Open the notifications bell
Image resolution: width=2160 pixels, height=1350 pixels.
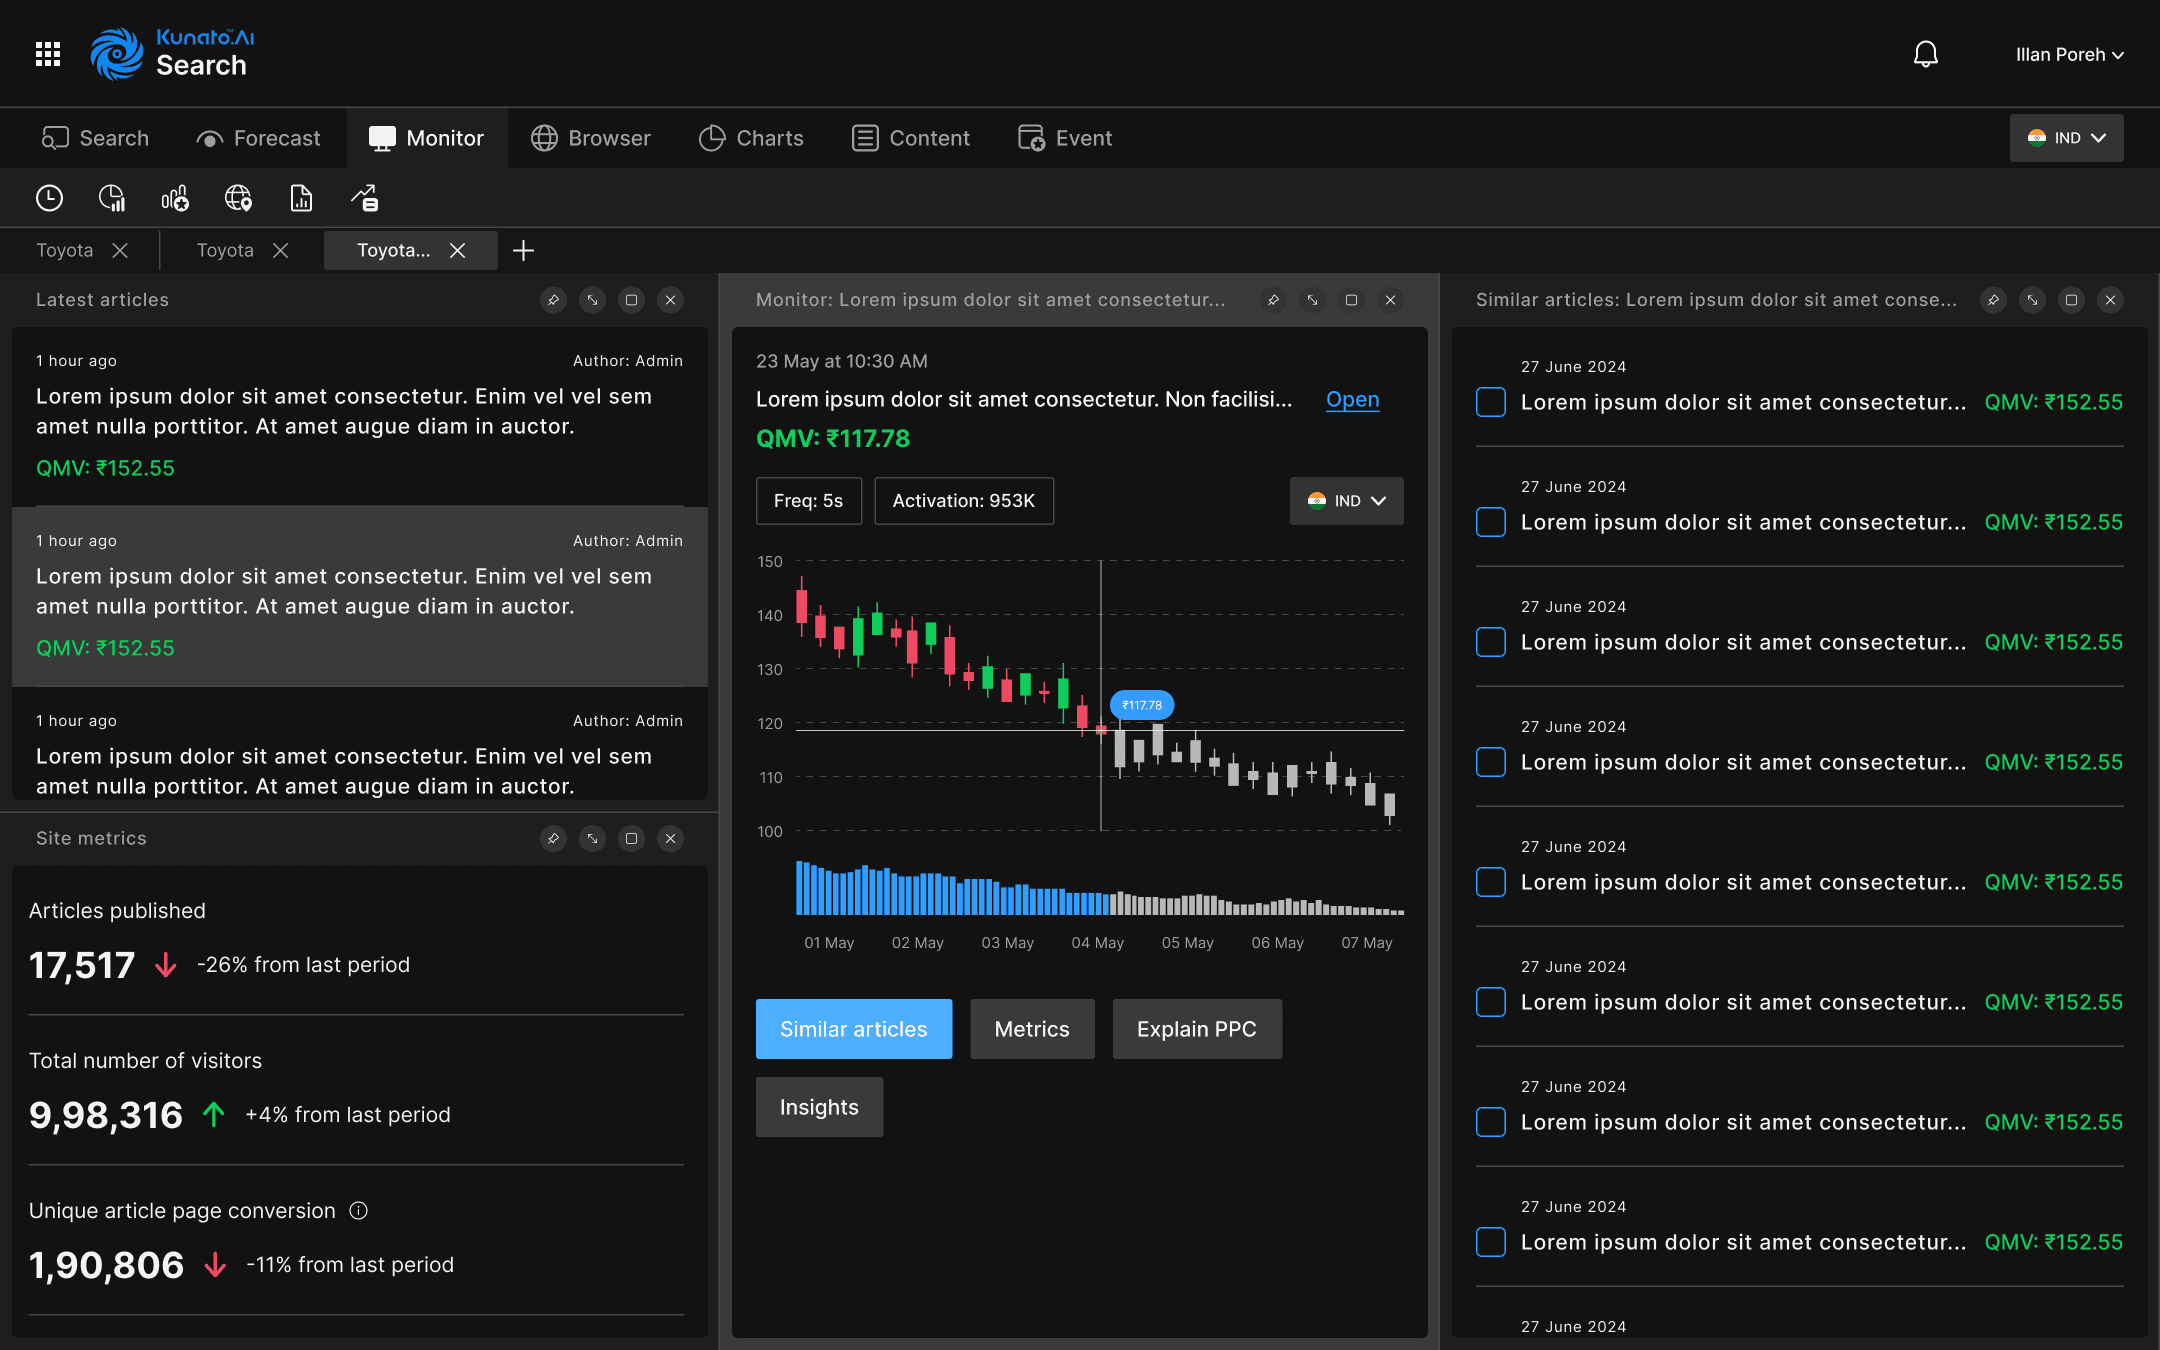click(1925, 54)
